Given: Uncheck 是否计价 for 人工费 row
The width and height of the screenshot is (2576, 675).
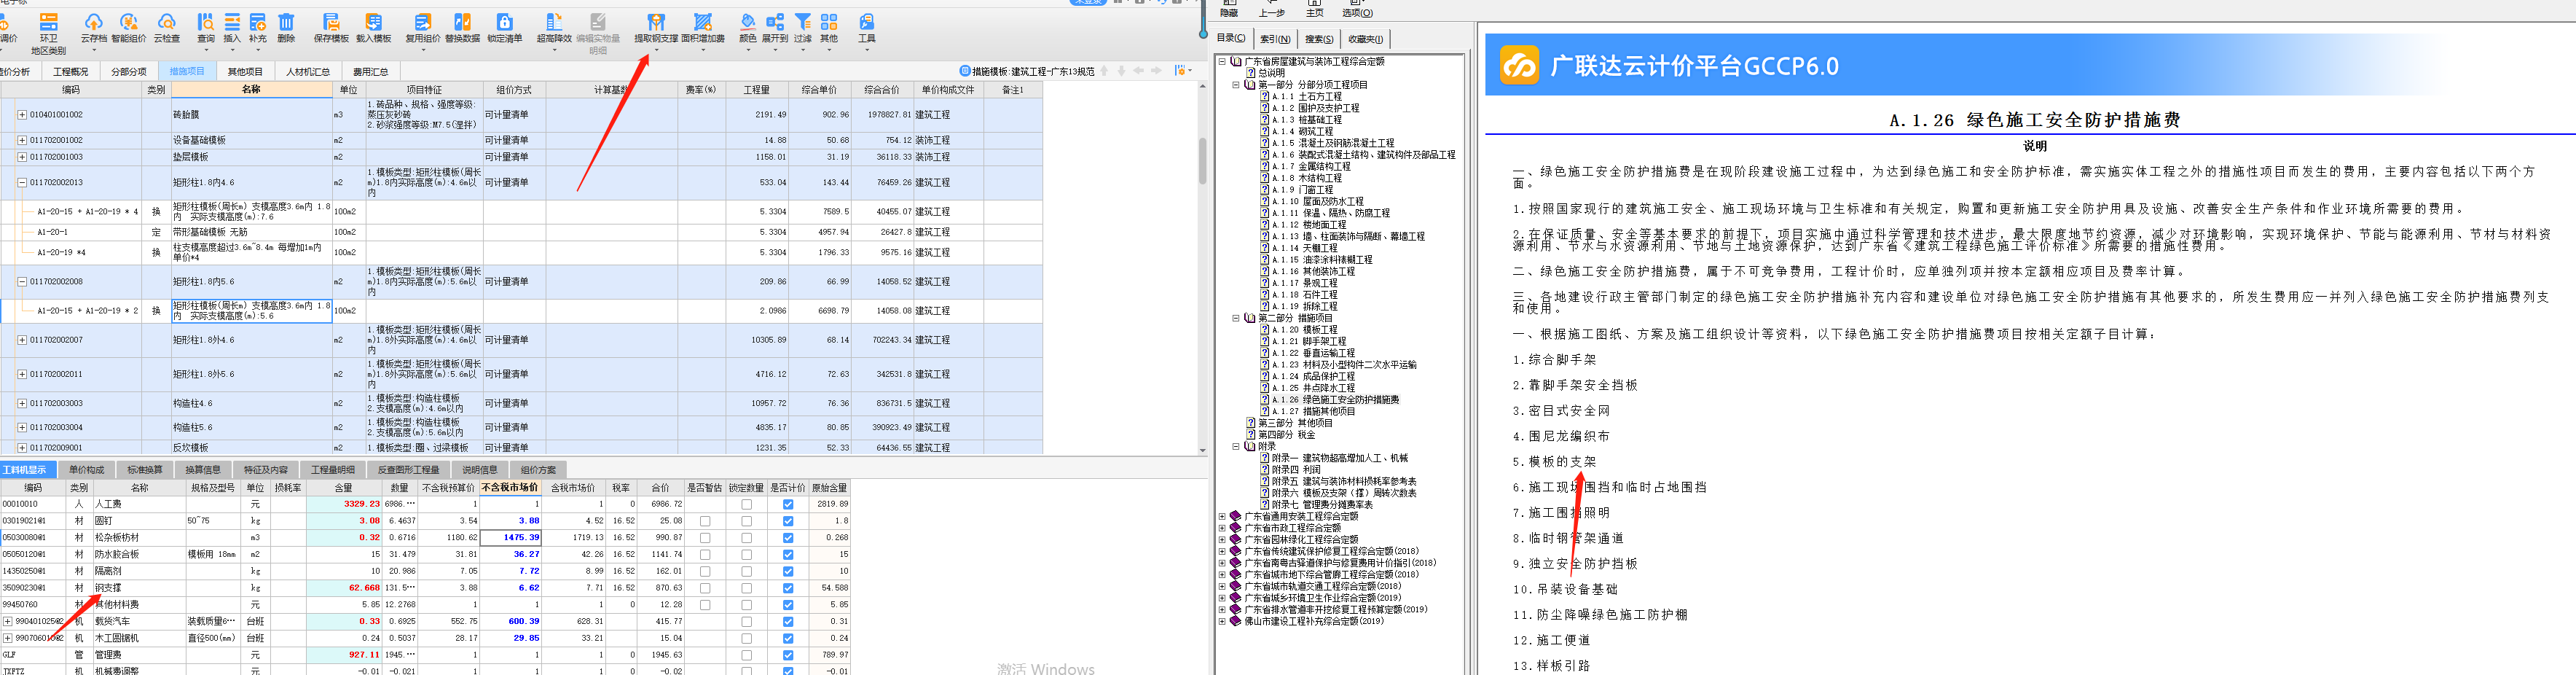Looking at the screenshot, I should (788, 504).
